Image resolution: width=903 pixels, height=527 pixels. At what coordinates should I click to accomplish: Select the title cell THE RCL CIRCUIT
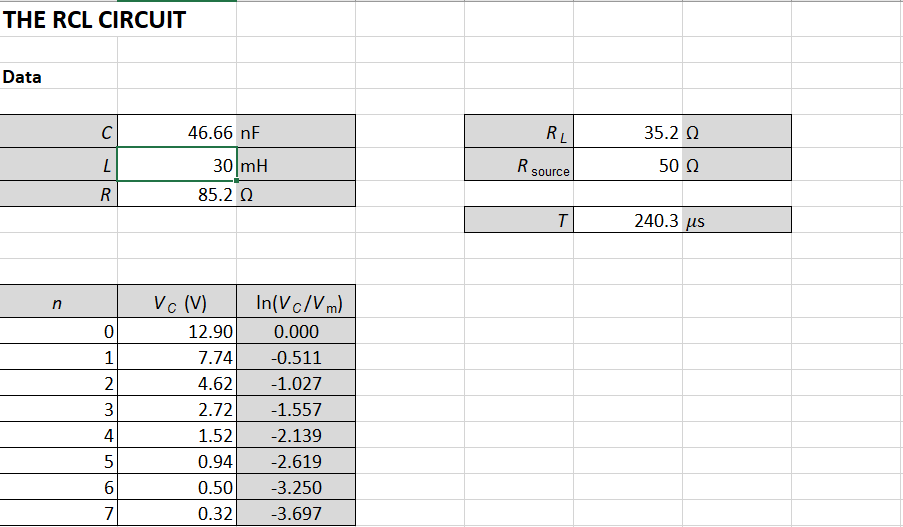pos(94,20)
